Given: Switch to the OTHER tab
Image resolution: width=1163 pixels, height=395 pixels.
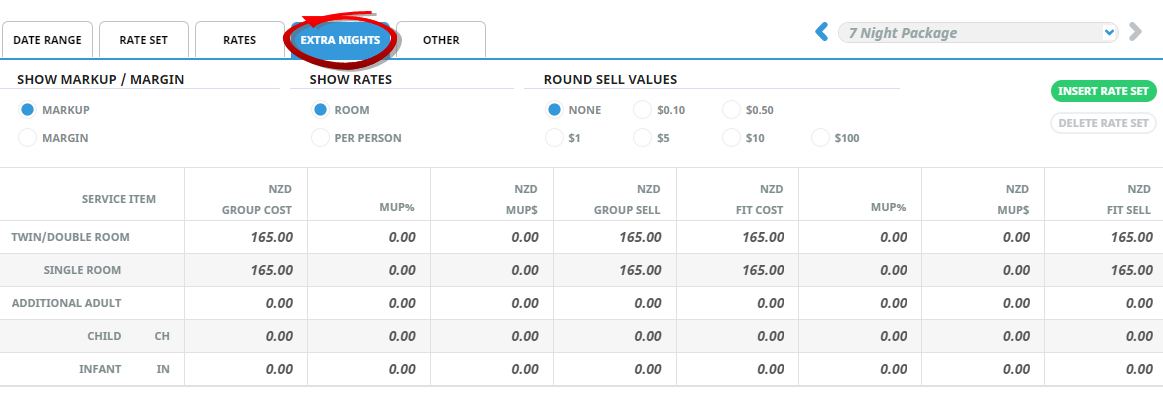Looking at the screenshot, I should 441,40.
